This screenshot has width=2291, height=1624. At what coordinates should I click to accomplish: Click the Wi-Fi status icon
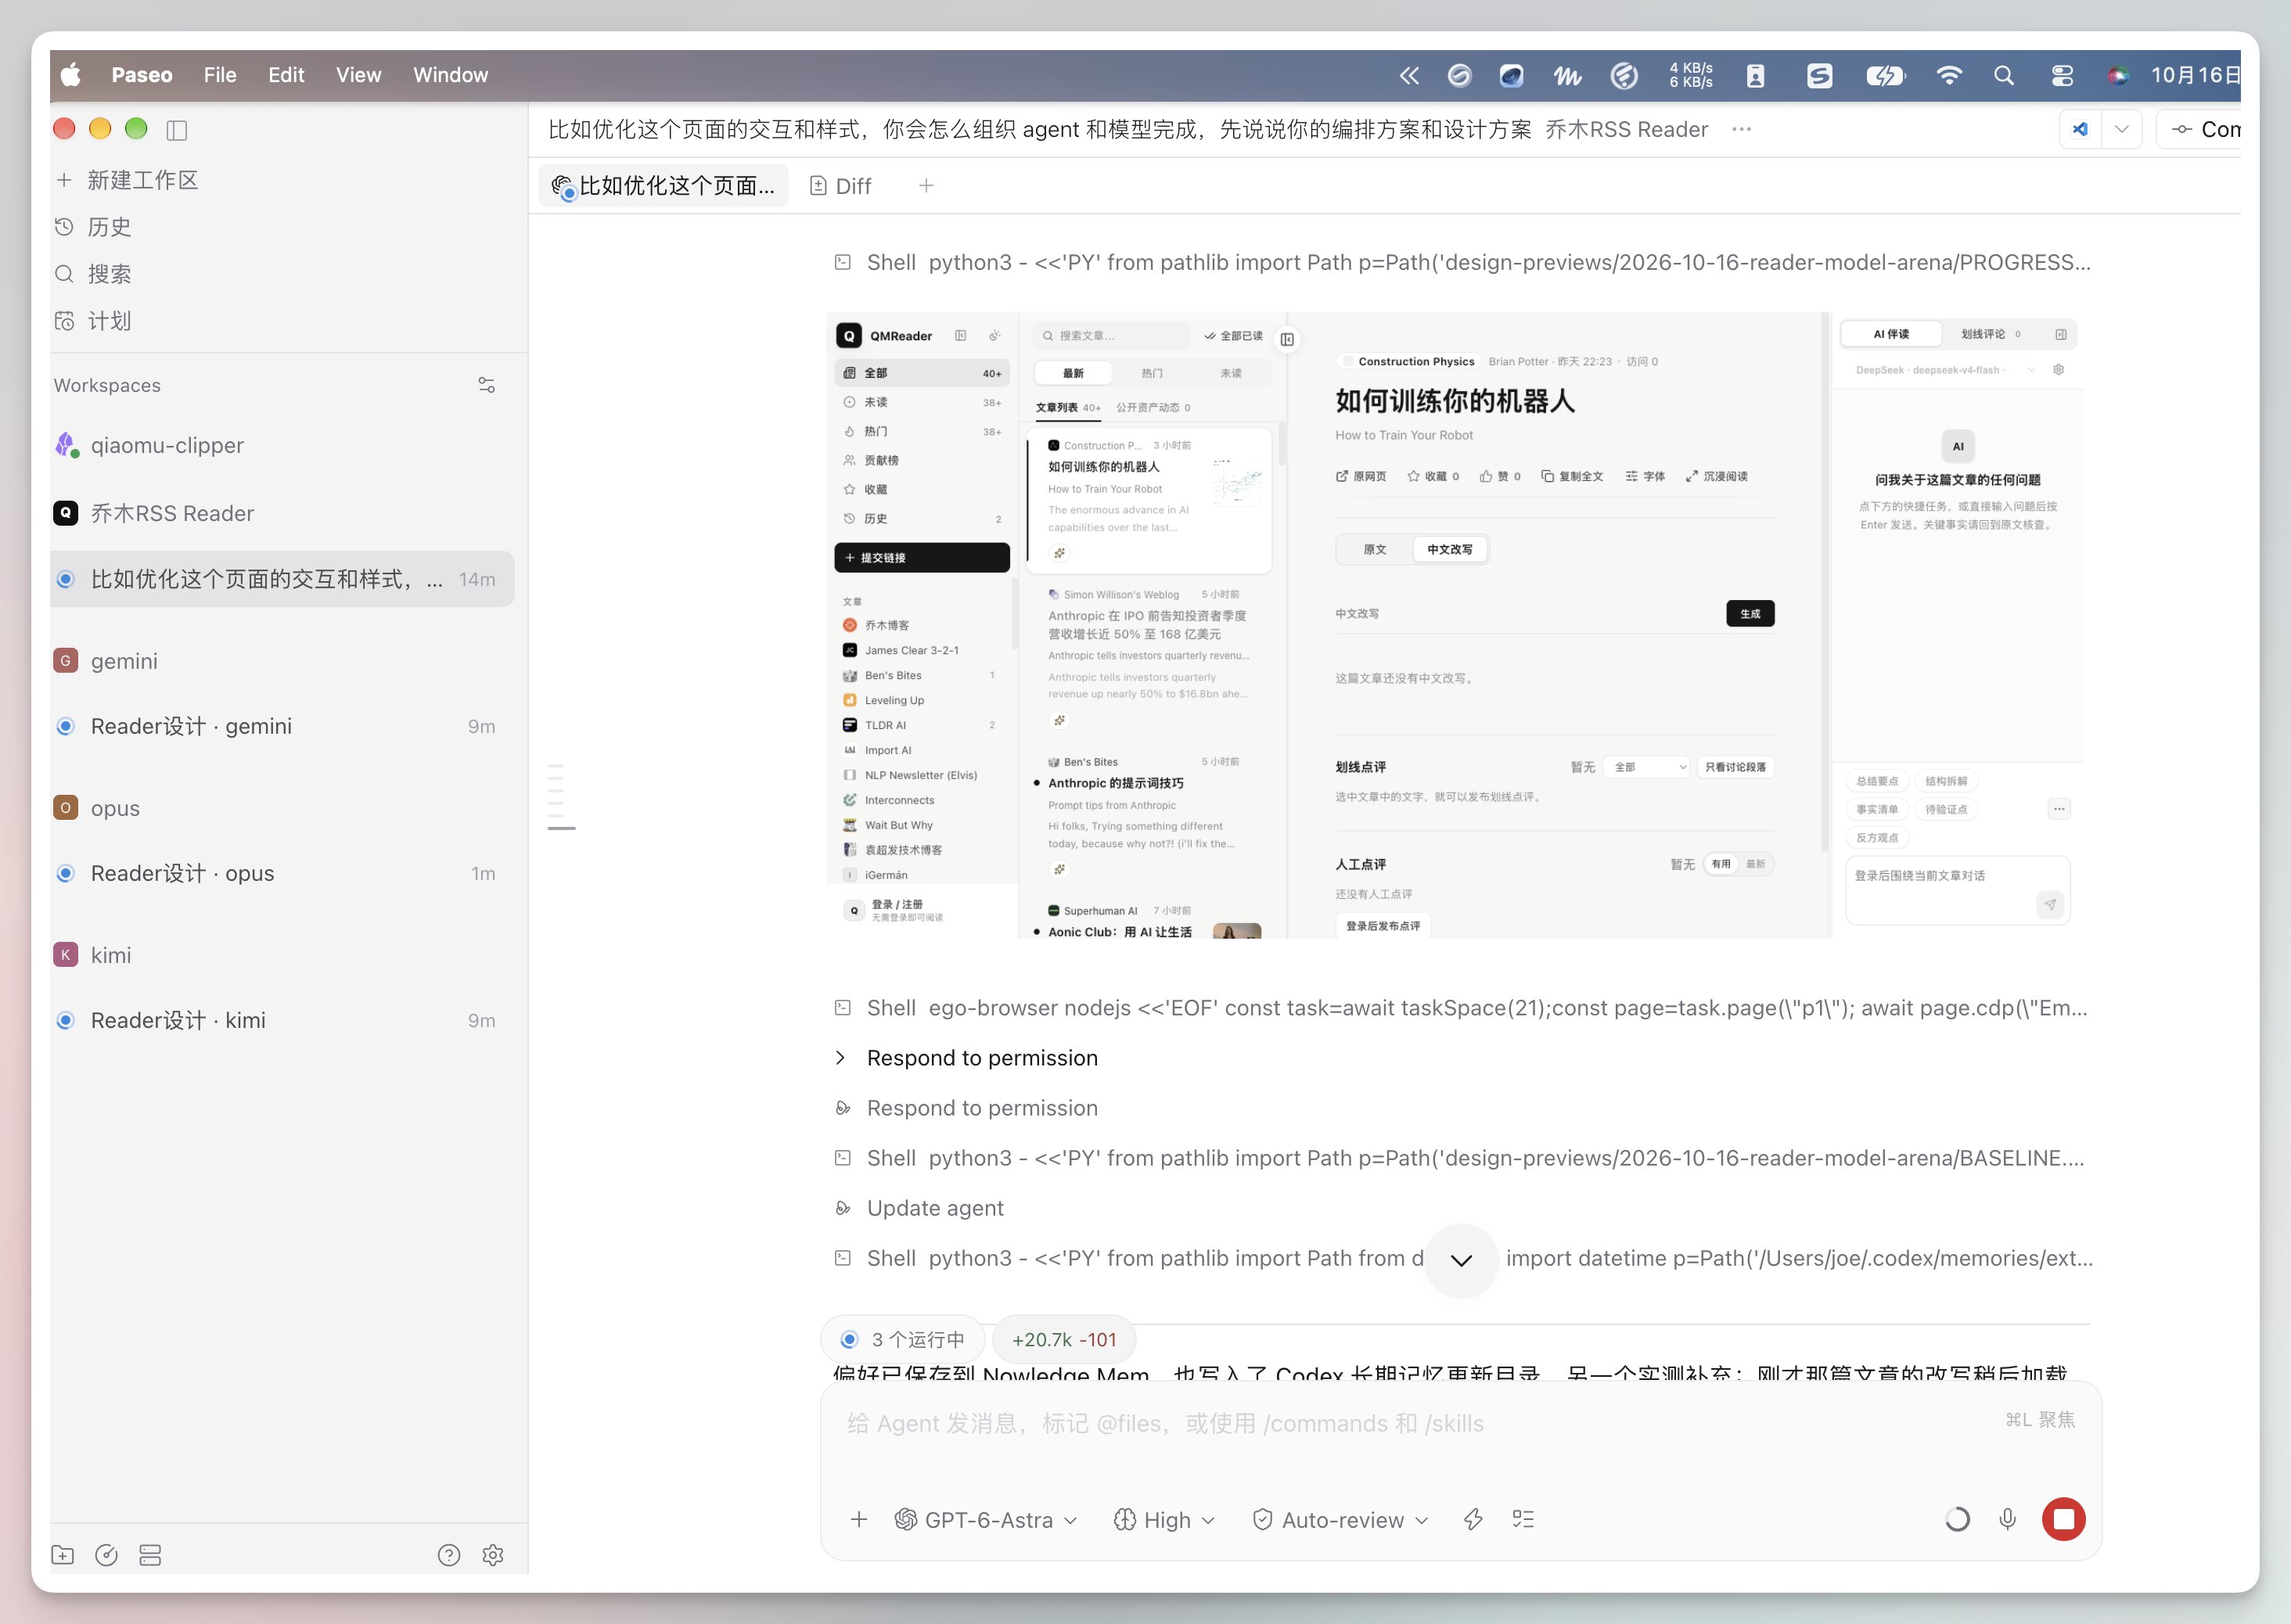[1949, 76]
